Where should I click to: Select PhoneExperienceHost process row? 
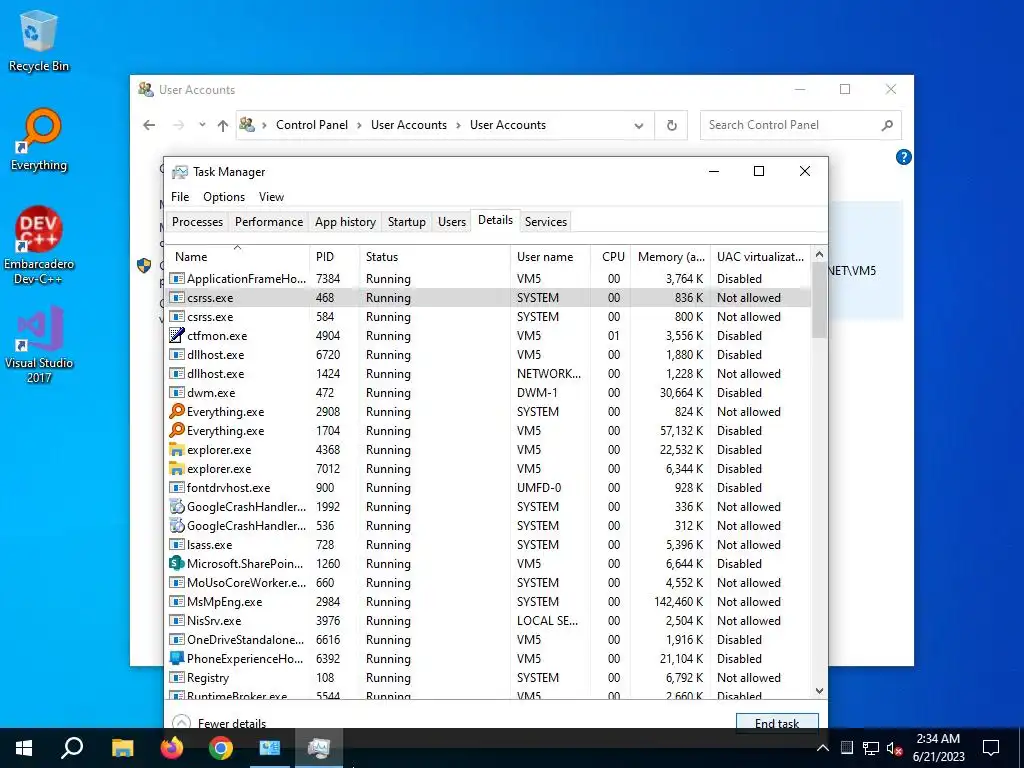click(x=488, y=659)
